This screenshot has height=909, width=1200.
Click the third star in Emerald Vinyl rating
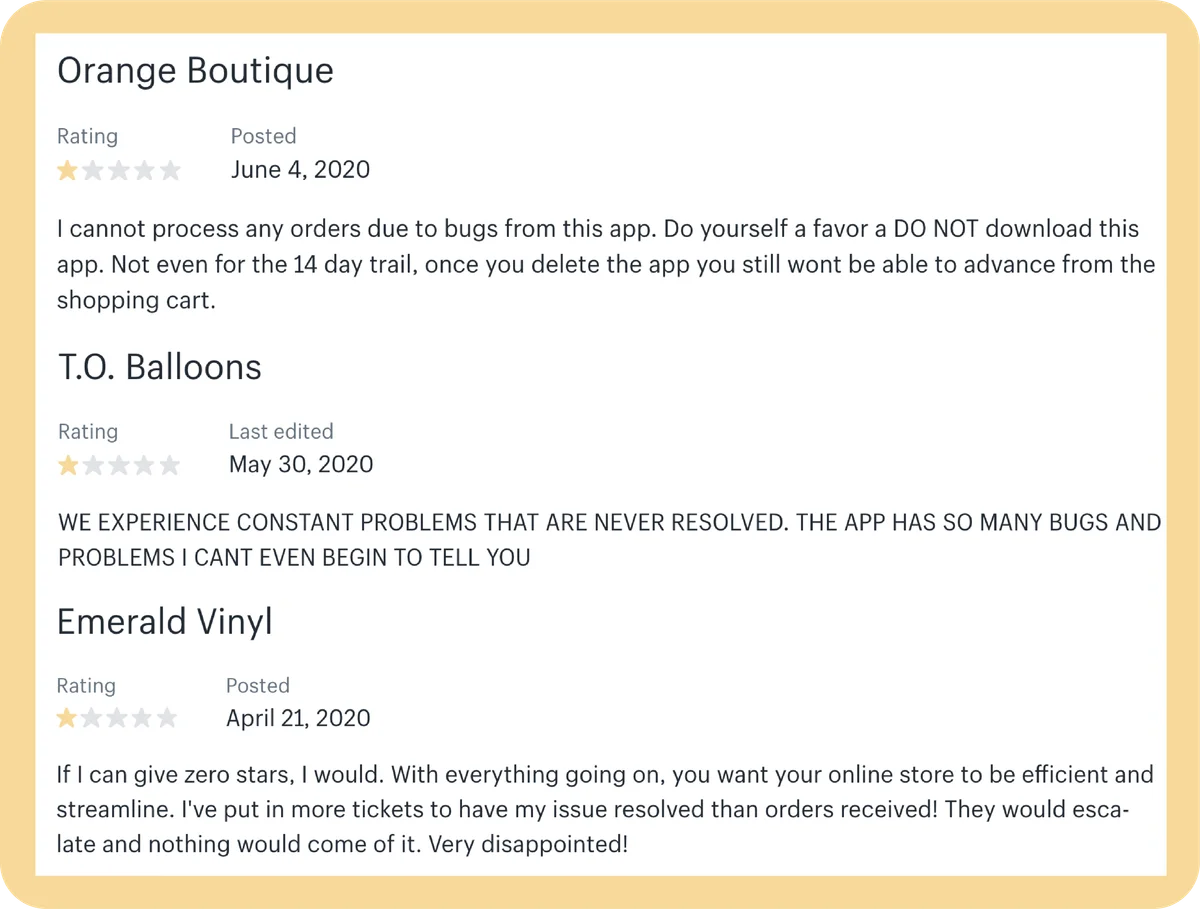tap(117, 718)
